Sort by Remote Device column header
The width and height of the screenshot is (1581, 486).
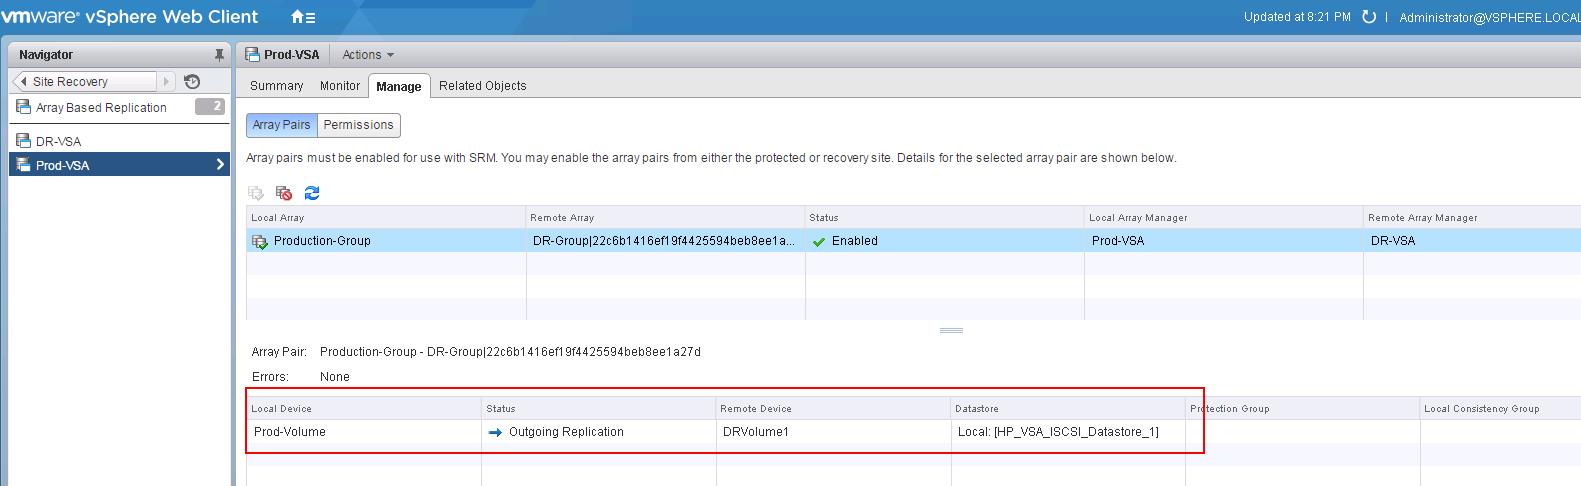[x=833, y=408]
